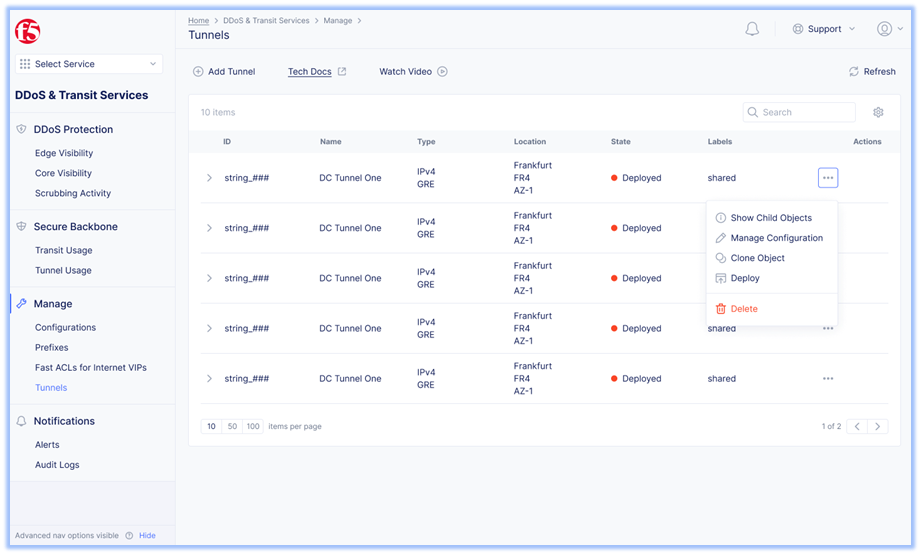Image resolution: width=921 pixels, height=555 pixels.
Task: Set 100 items per page
Action: [x=253, y=426]
